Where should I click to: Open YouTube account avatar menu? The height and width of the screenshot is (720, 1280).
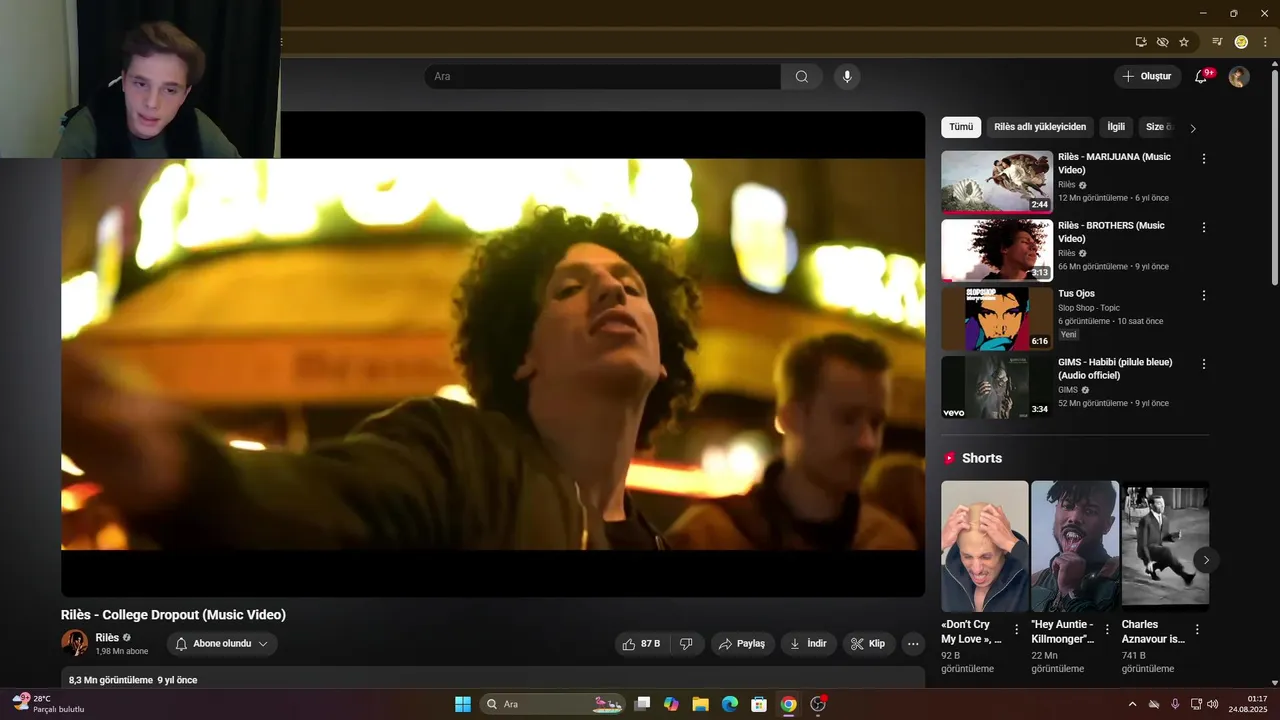[x=1239, y=77]
